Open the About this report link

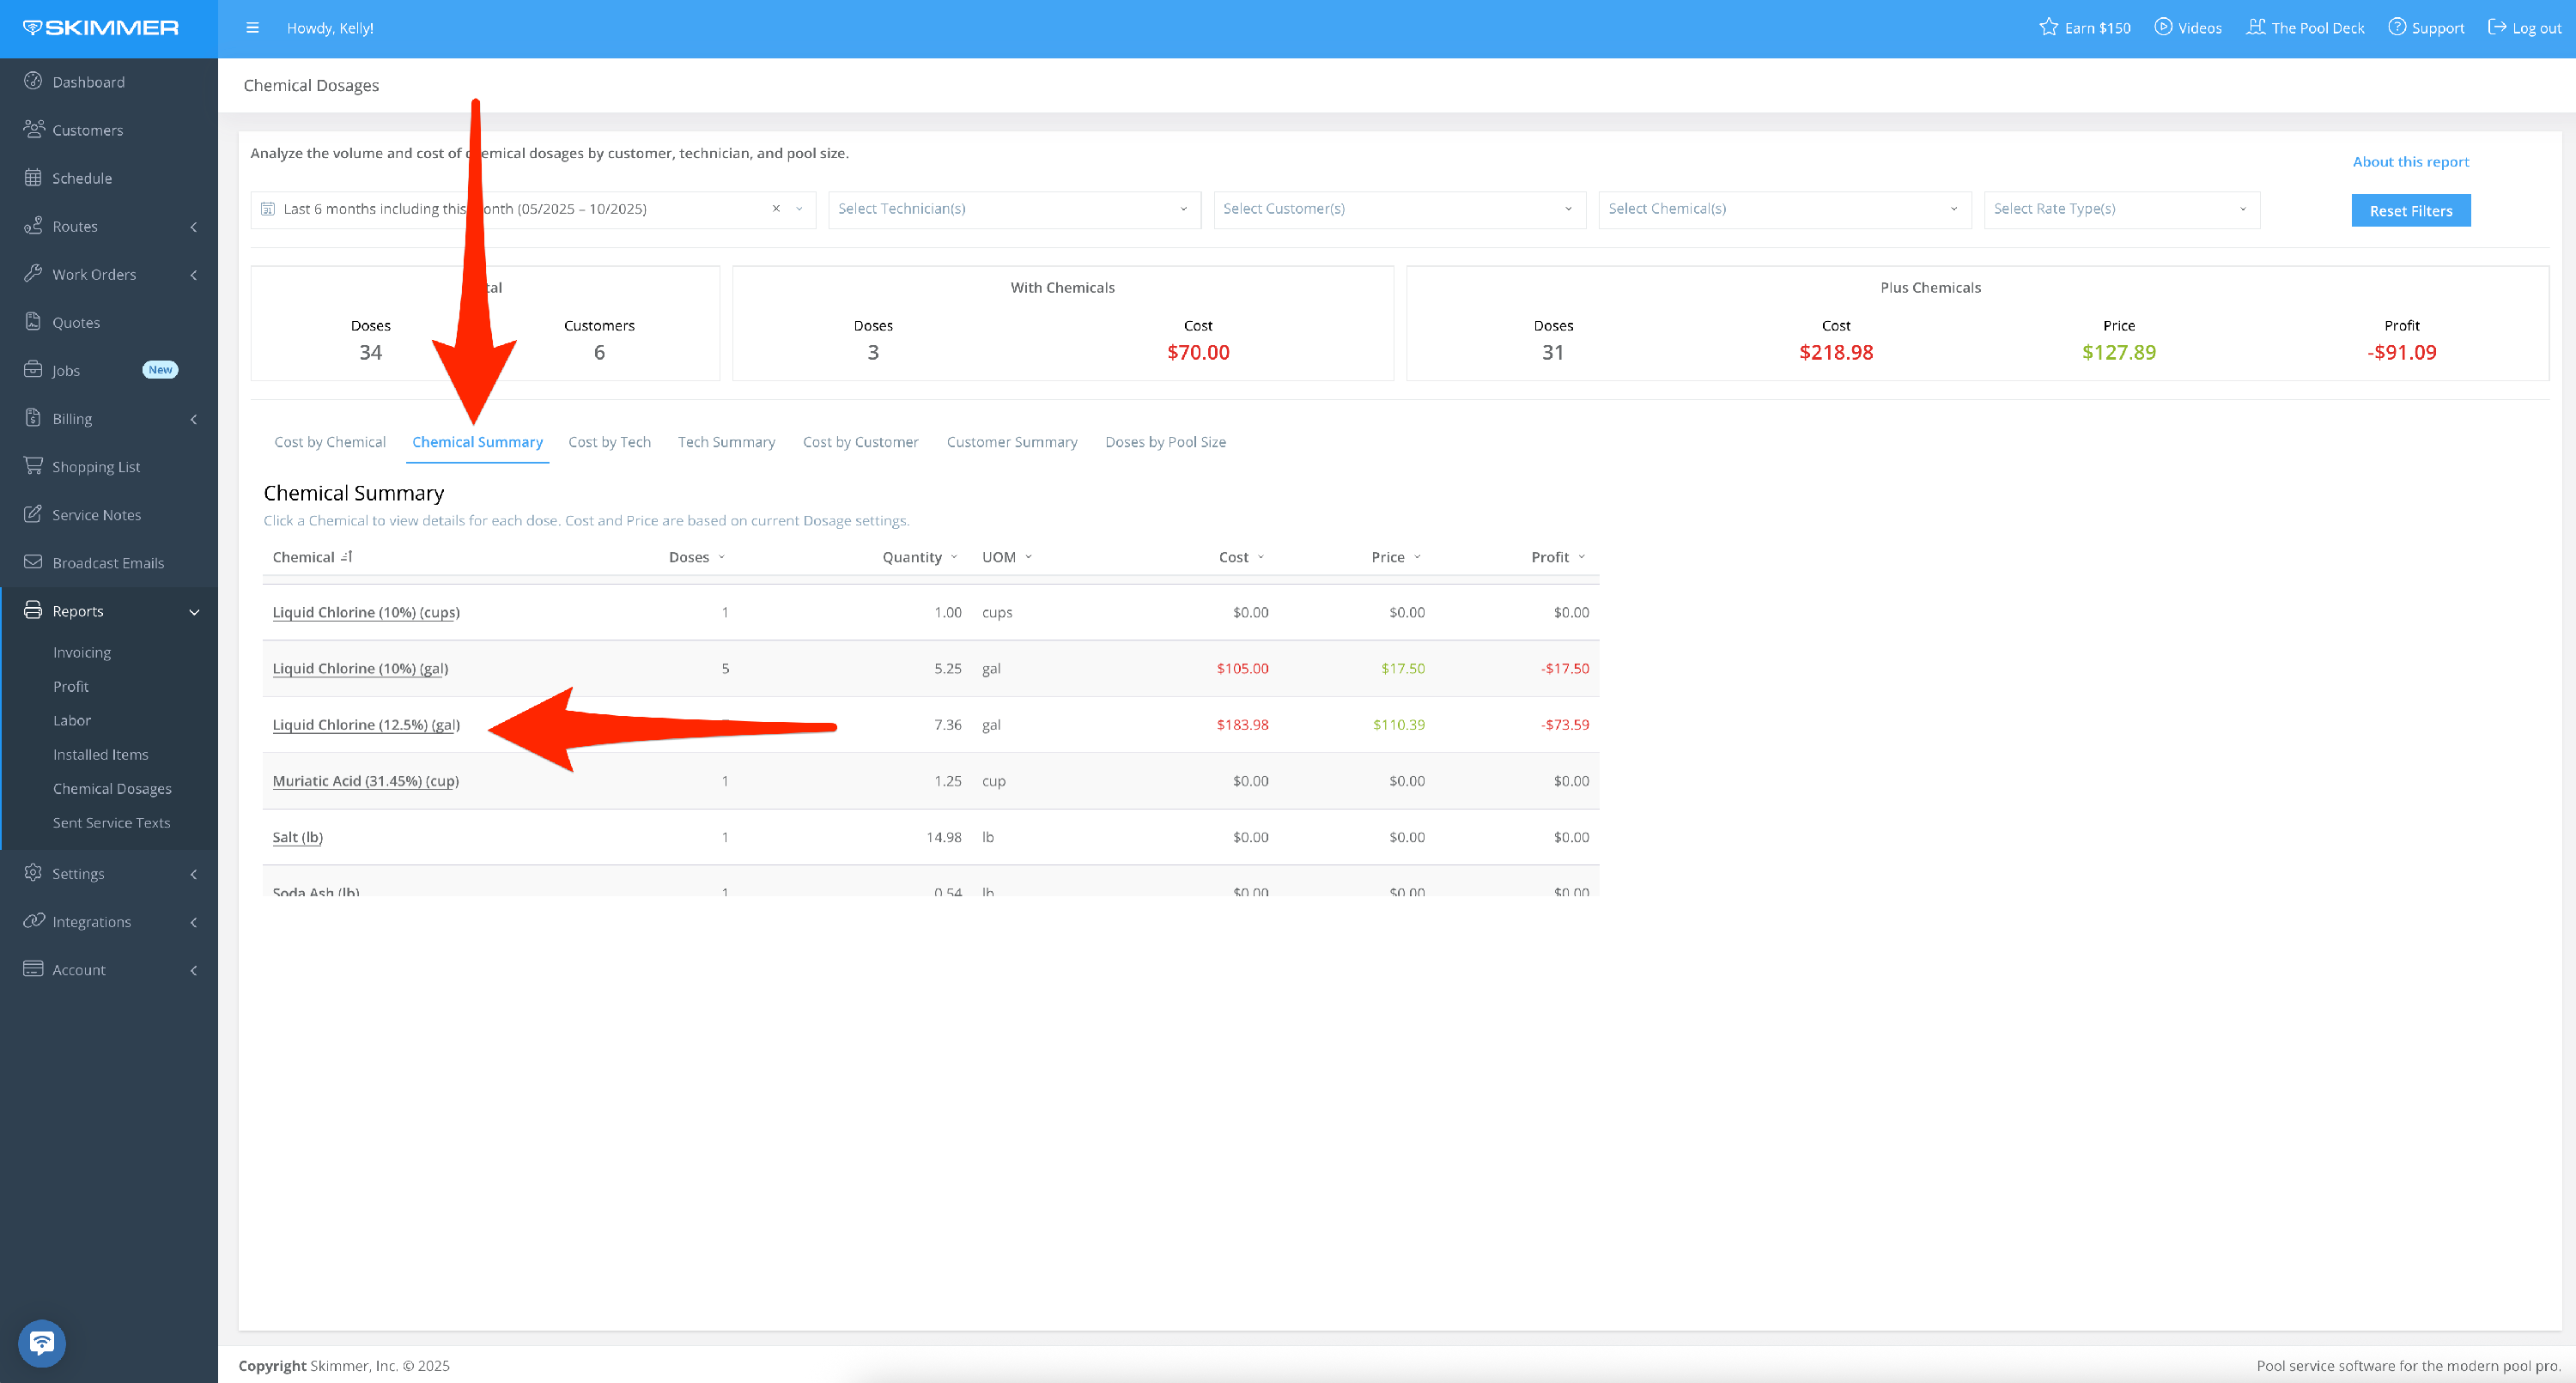(2410, 162)
